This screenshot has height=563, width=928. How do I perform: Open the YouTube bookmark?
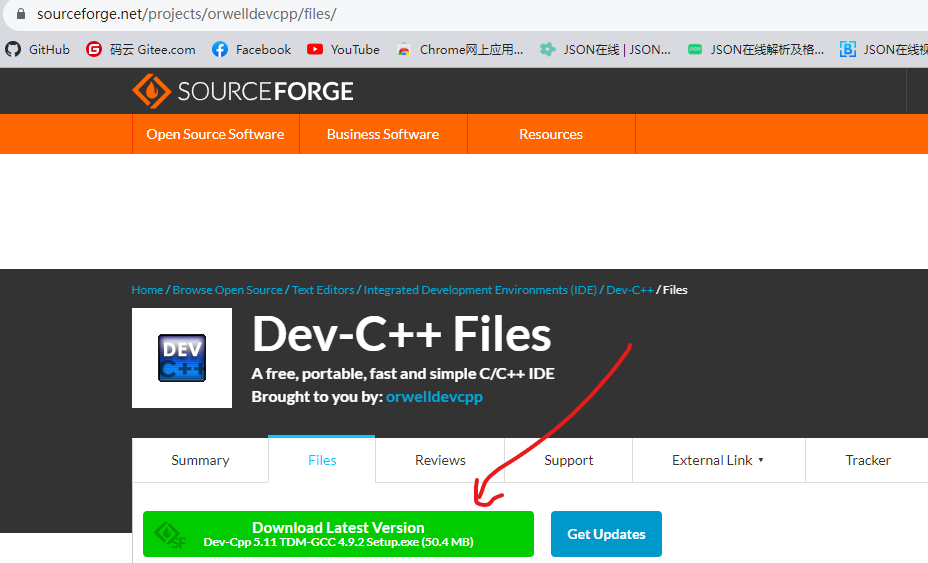(x=343, y=50)
